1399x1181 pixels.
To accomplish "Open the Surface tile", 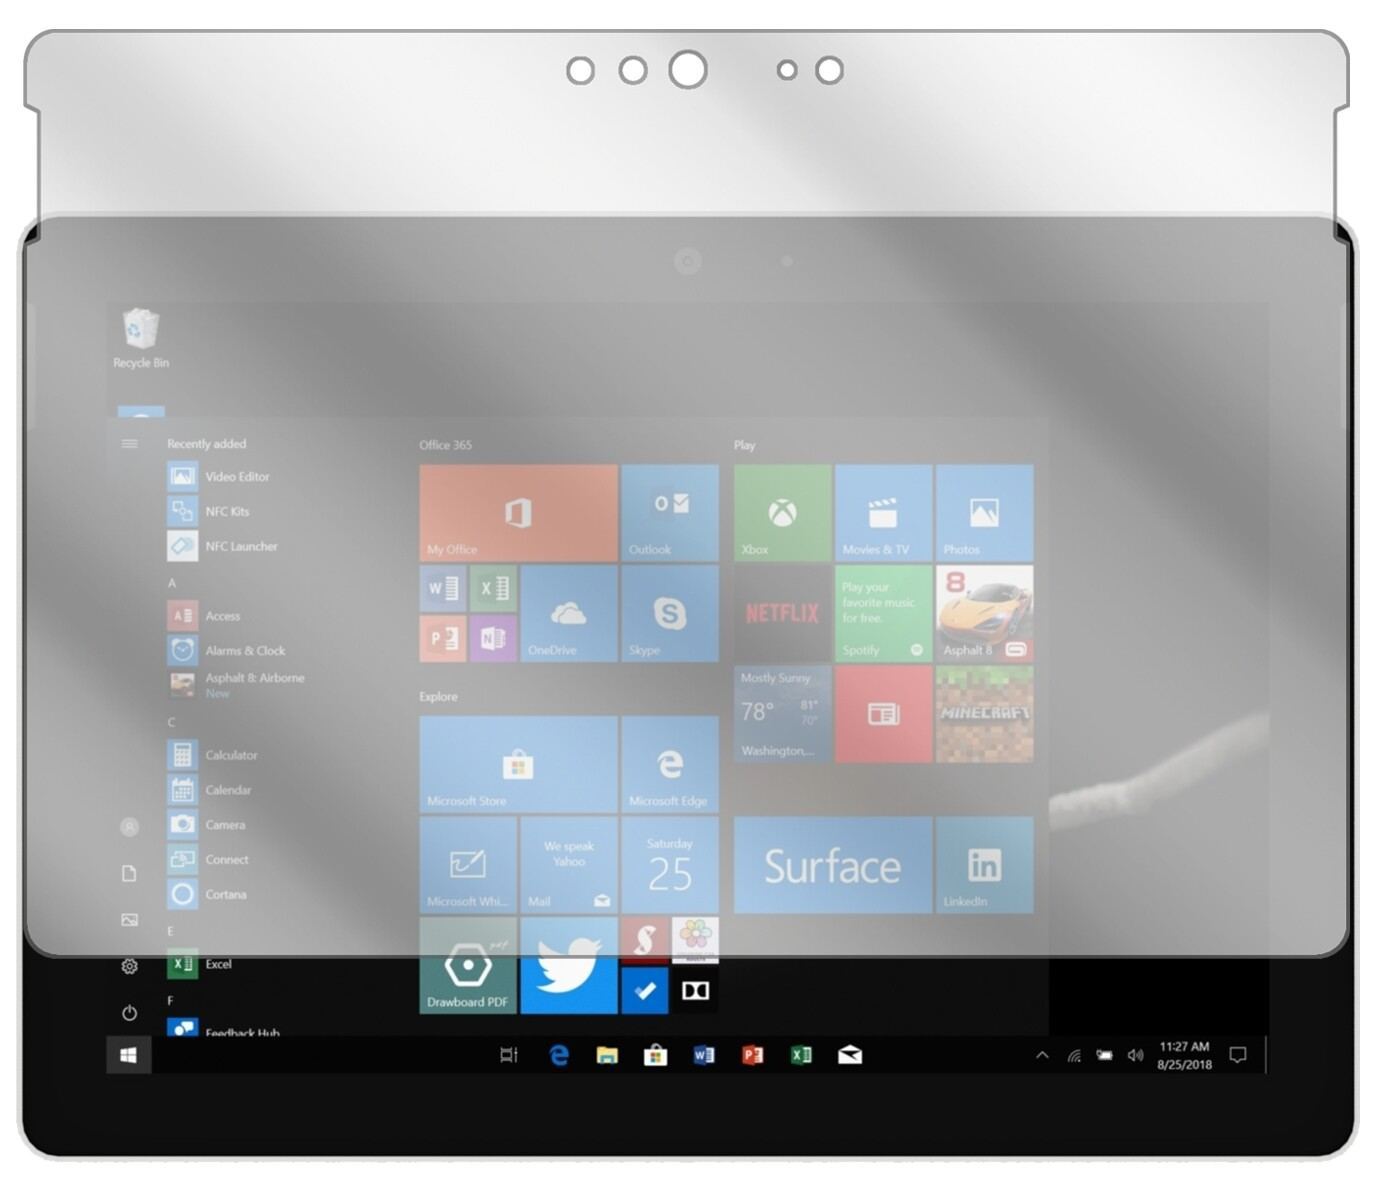I will tap(833, 865).
